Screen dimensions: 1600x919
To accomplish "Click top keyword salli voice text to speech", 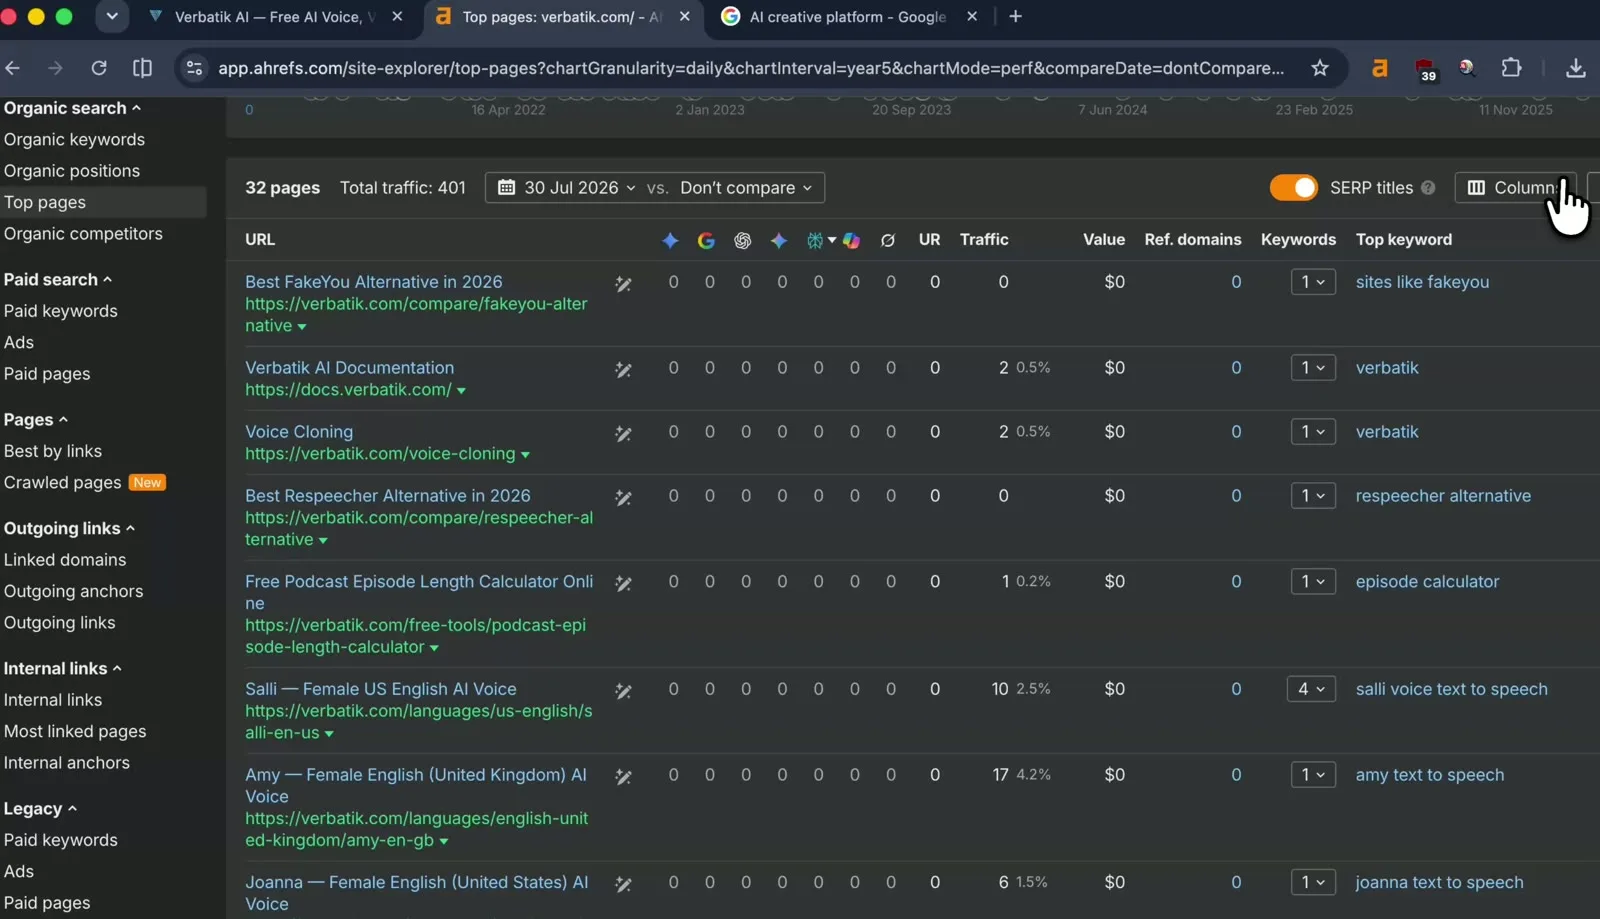I will 1451,689.
